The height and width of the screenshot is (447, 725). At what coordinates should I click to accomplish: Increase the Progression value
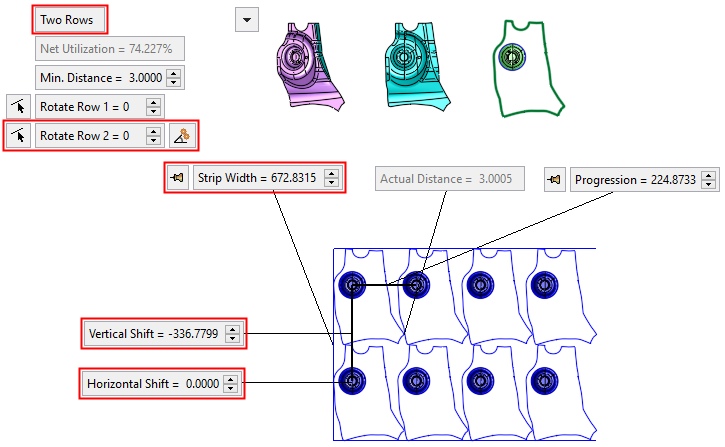coord(708,176)
